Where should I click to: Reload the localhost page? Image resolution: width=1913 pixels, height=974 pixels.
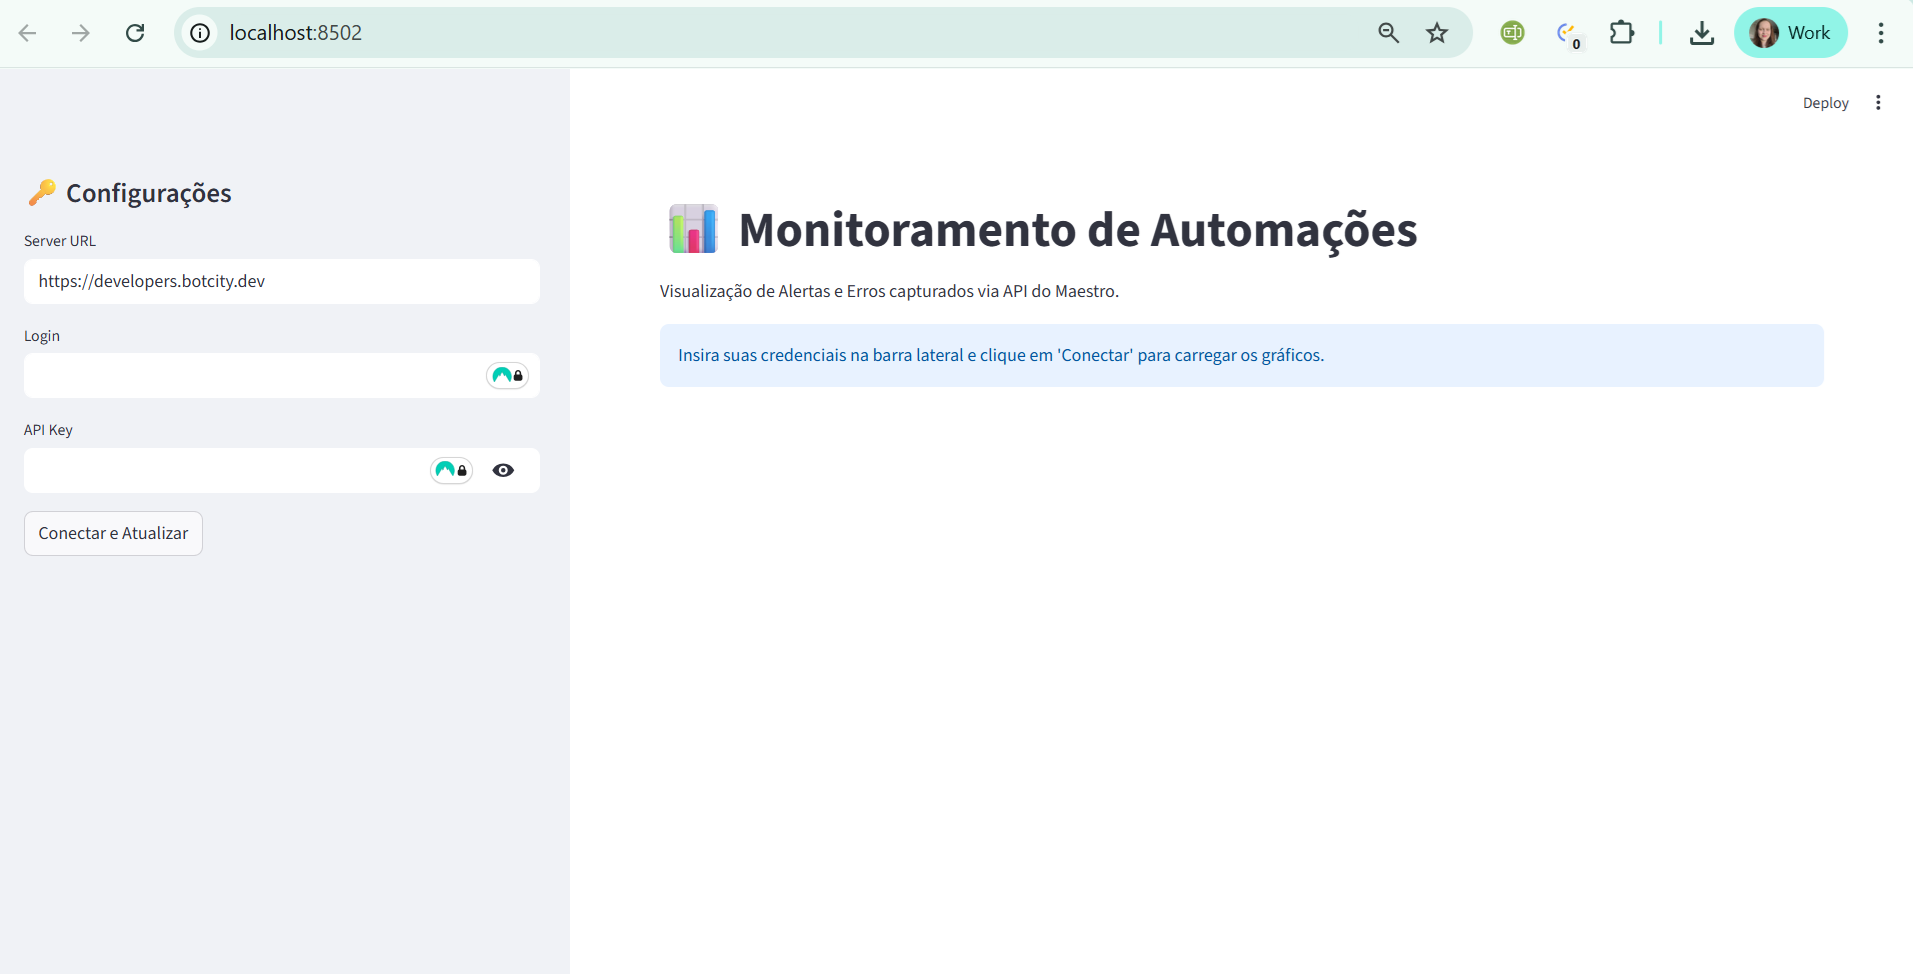135,33
